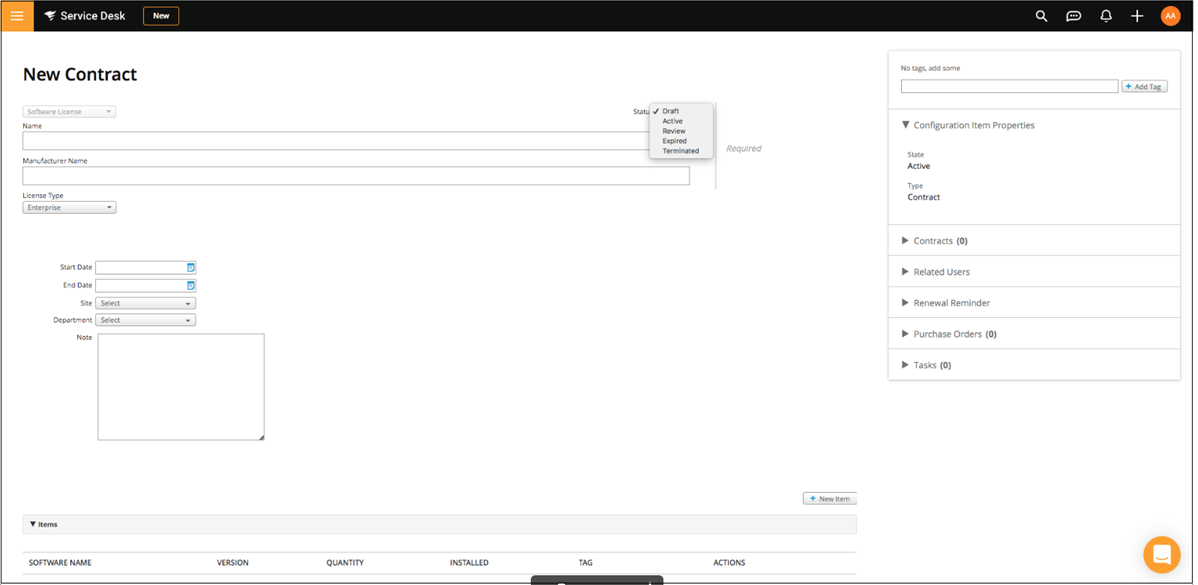Open the chat messages icon
The image size is (1198, 585).
1073,16
